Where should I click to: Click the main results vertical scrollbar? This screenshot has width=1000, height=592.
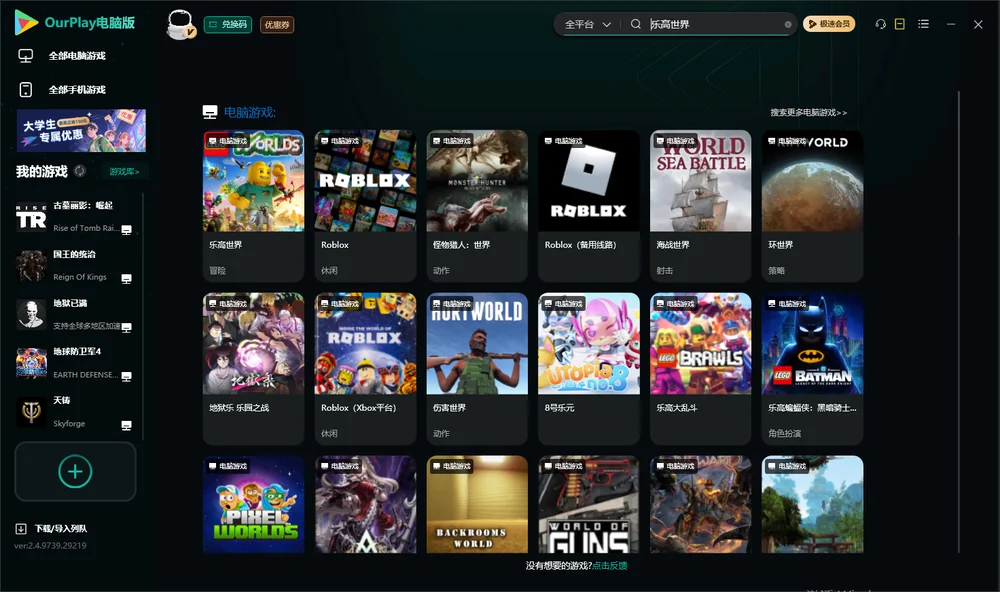tap(958, 322)
